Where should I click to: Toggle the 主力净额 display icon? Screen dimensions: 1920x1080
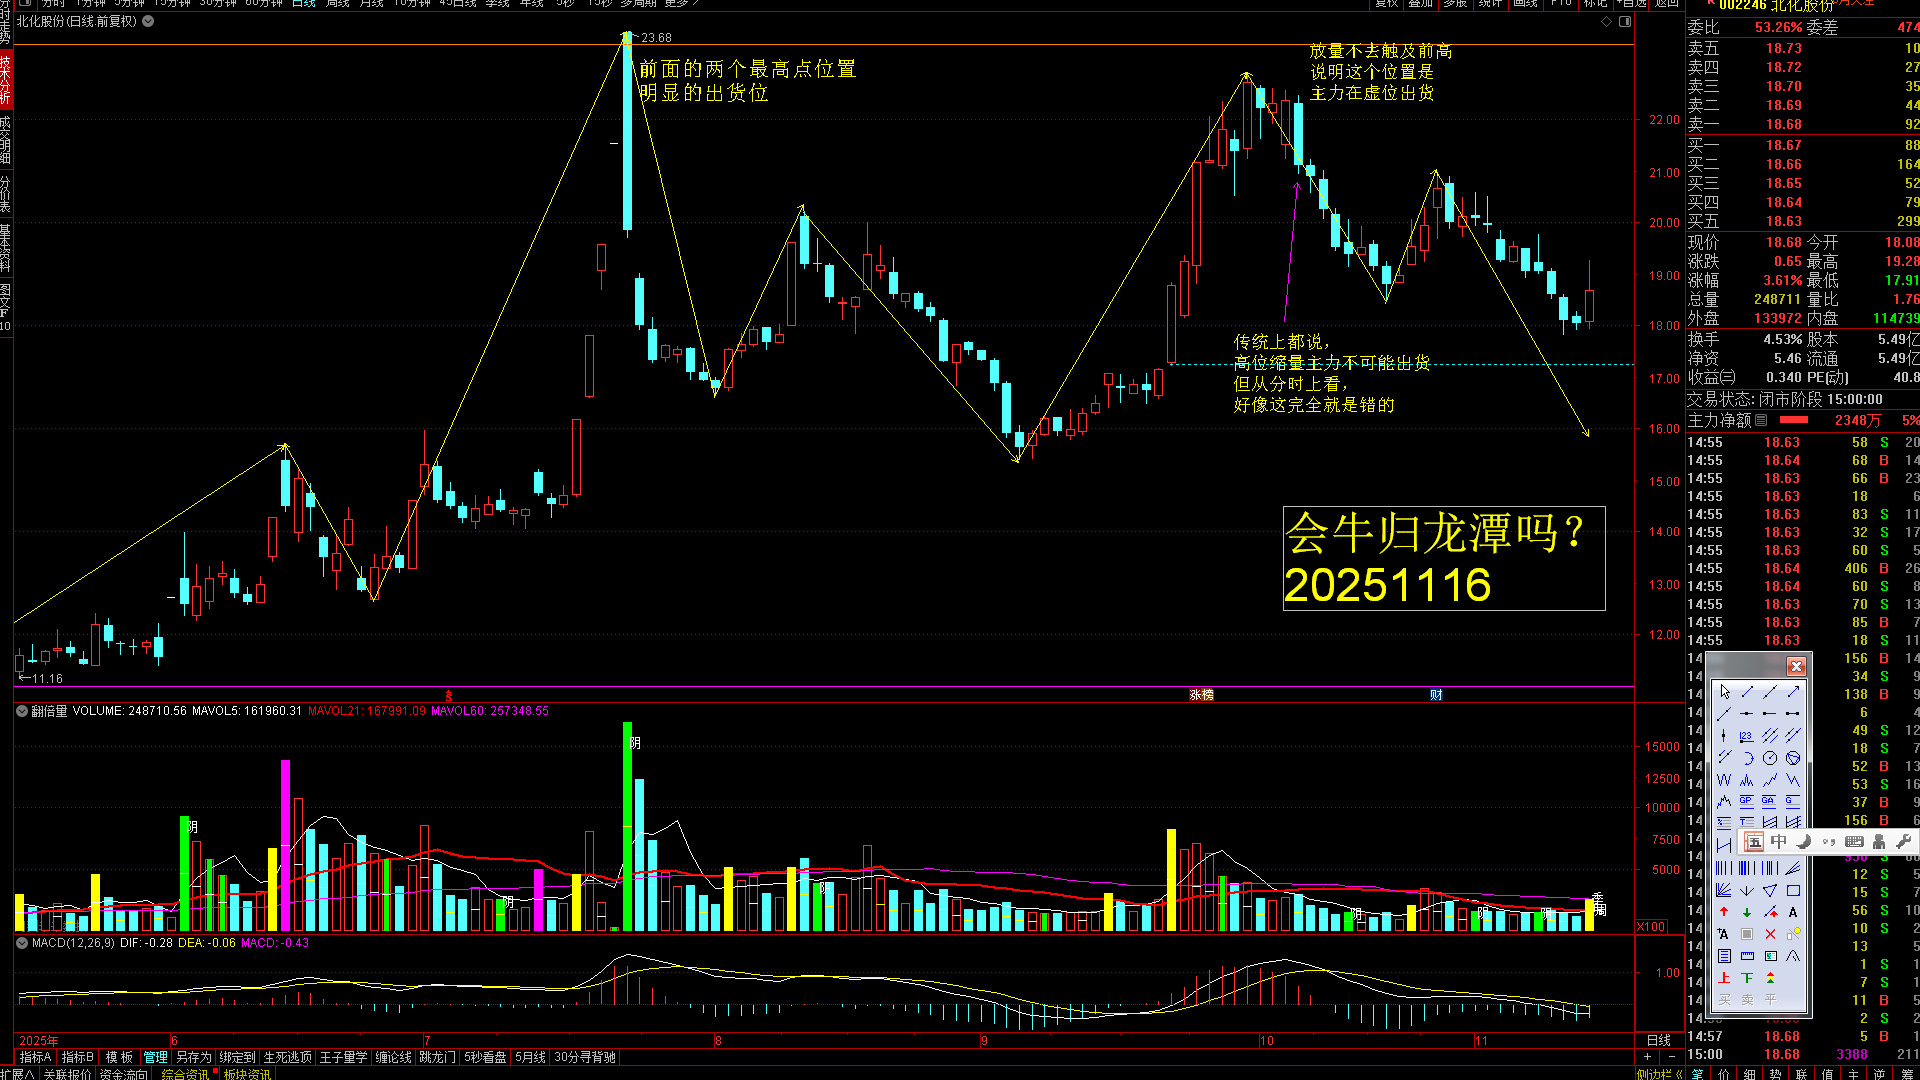(x=1762, y=421)
